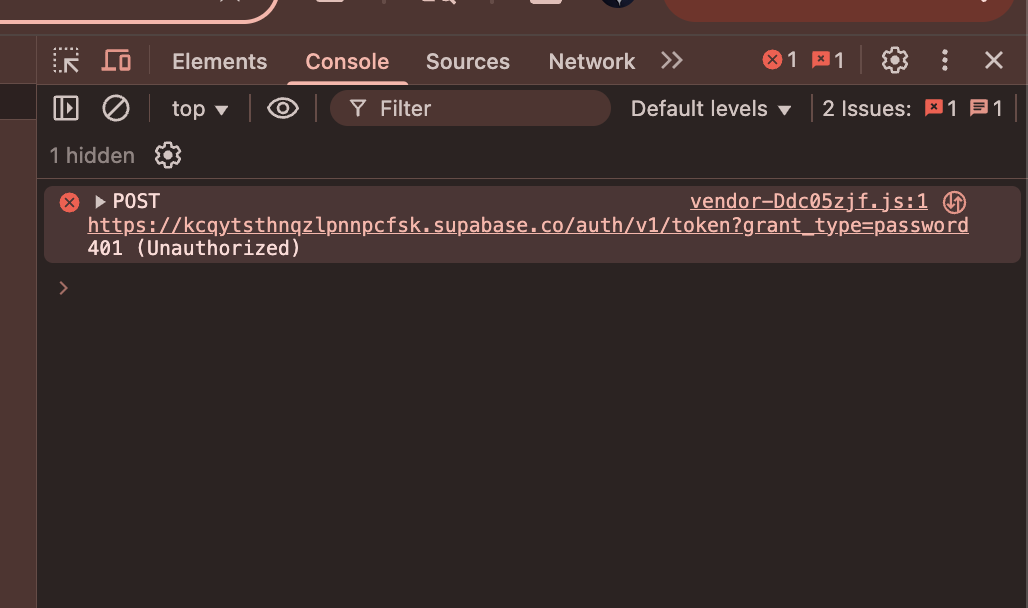Activate the inspect element selector icon

(66, 60)
